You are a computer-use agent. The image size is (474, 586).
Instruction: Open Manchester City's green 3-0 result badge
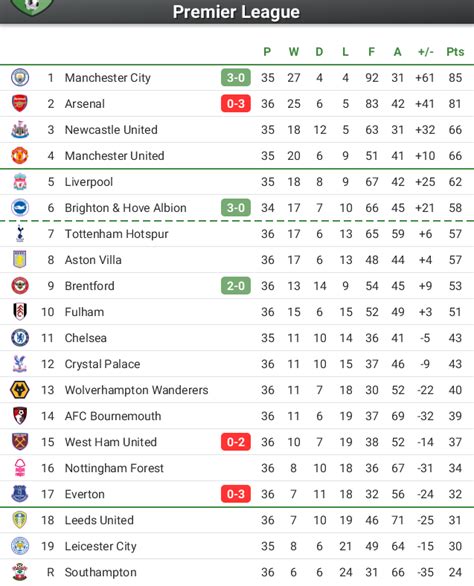(x=236, y=78)
